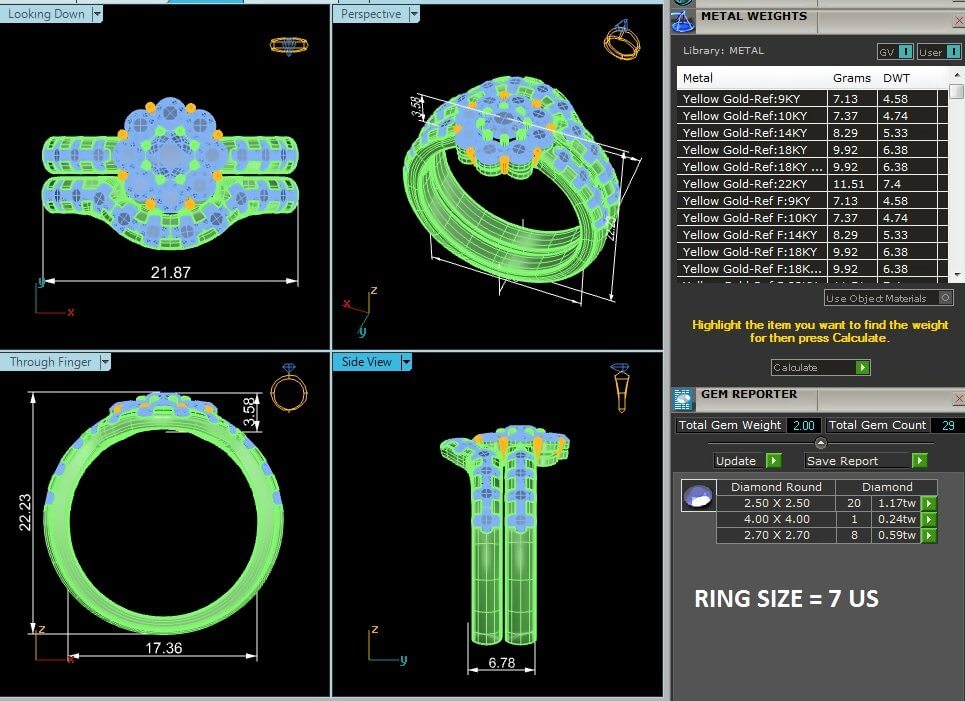This screenshot has width=965, height=701.
Task: Click the green arrow beside 1.17tw
Action: point(929,504)
